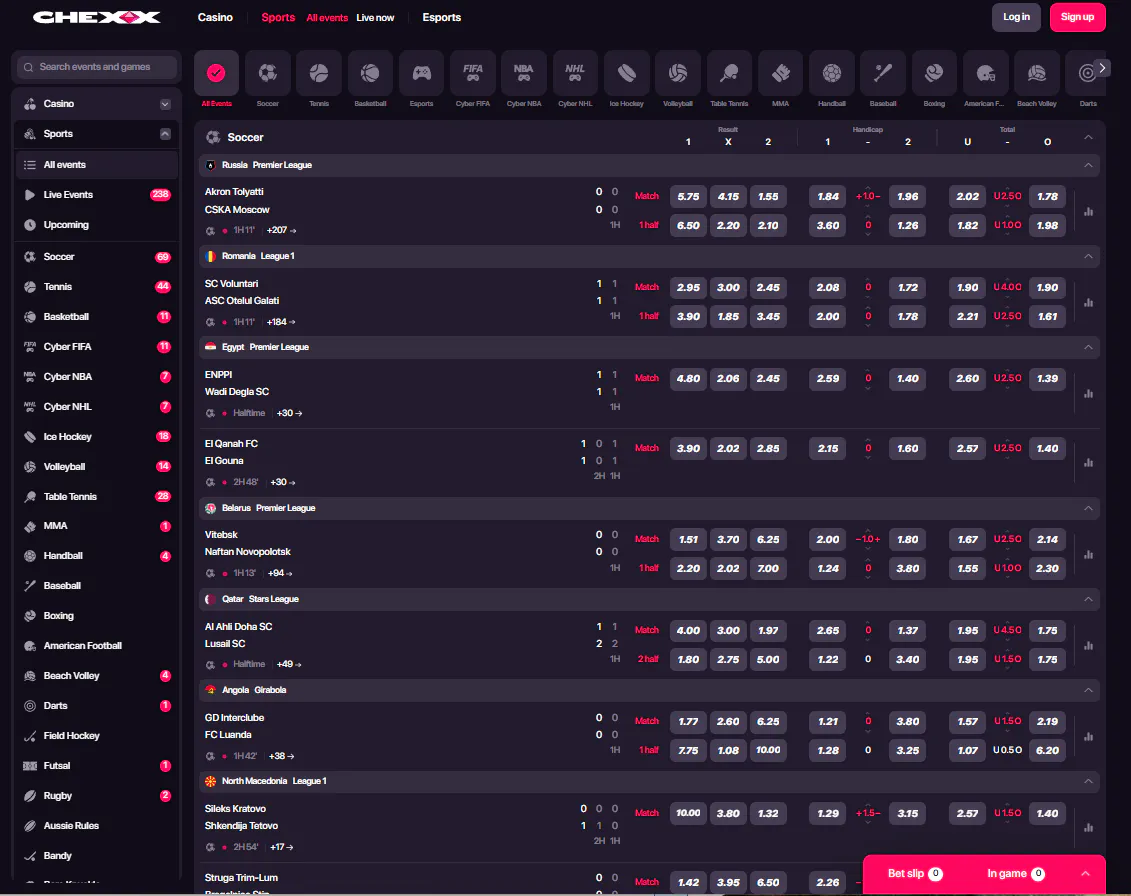Choose the Cyber NHL category icon
Viewport: 1131px width, 896px height.
(575, 73)
